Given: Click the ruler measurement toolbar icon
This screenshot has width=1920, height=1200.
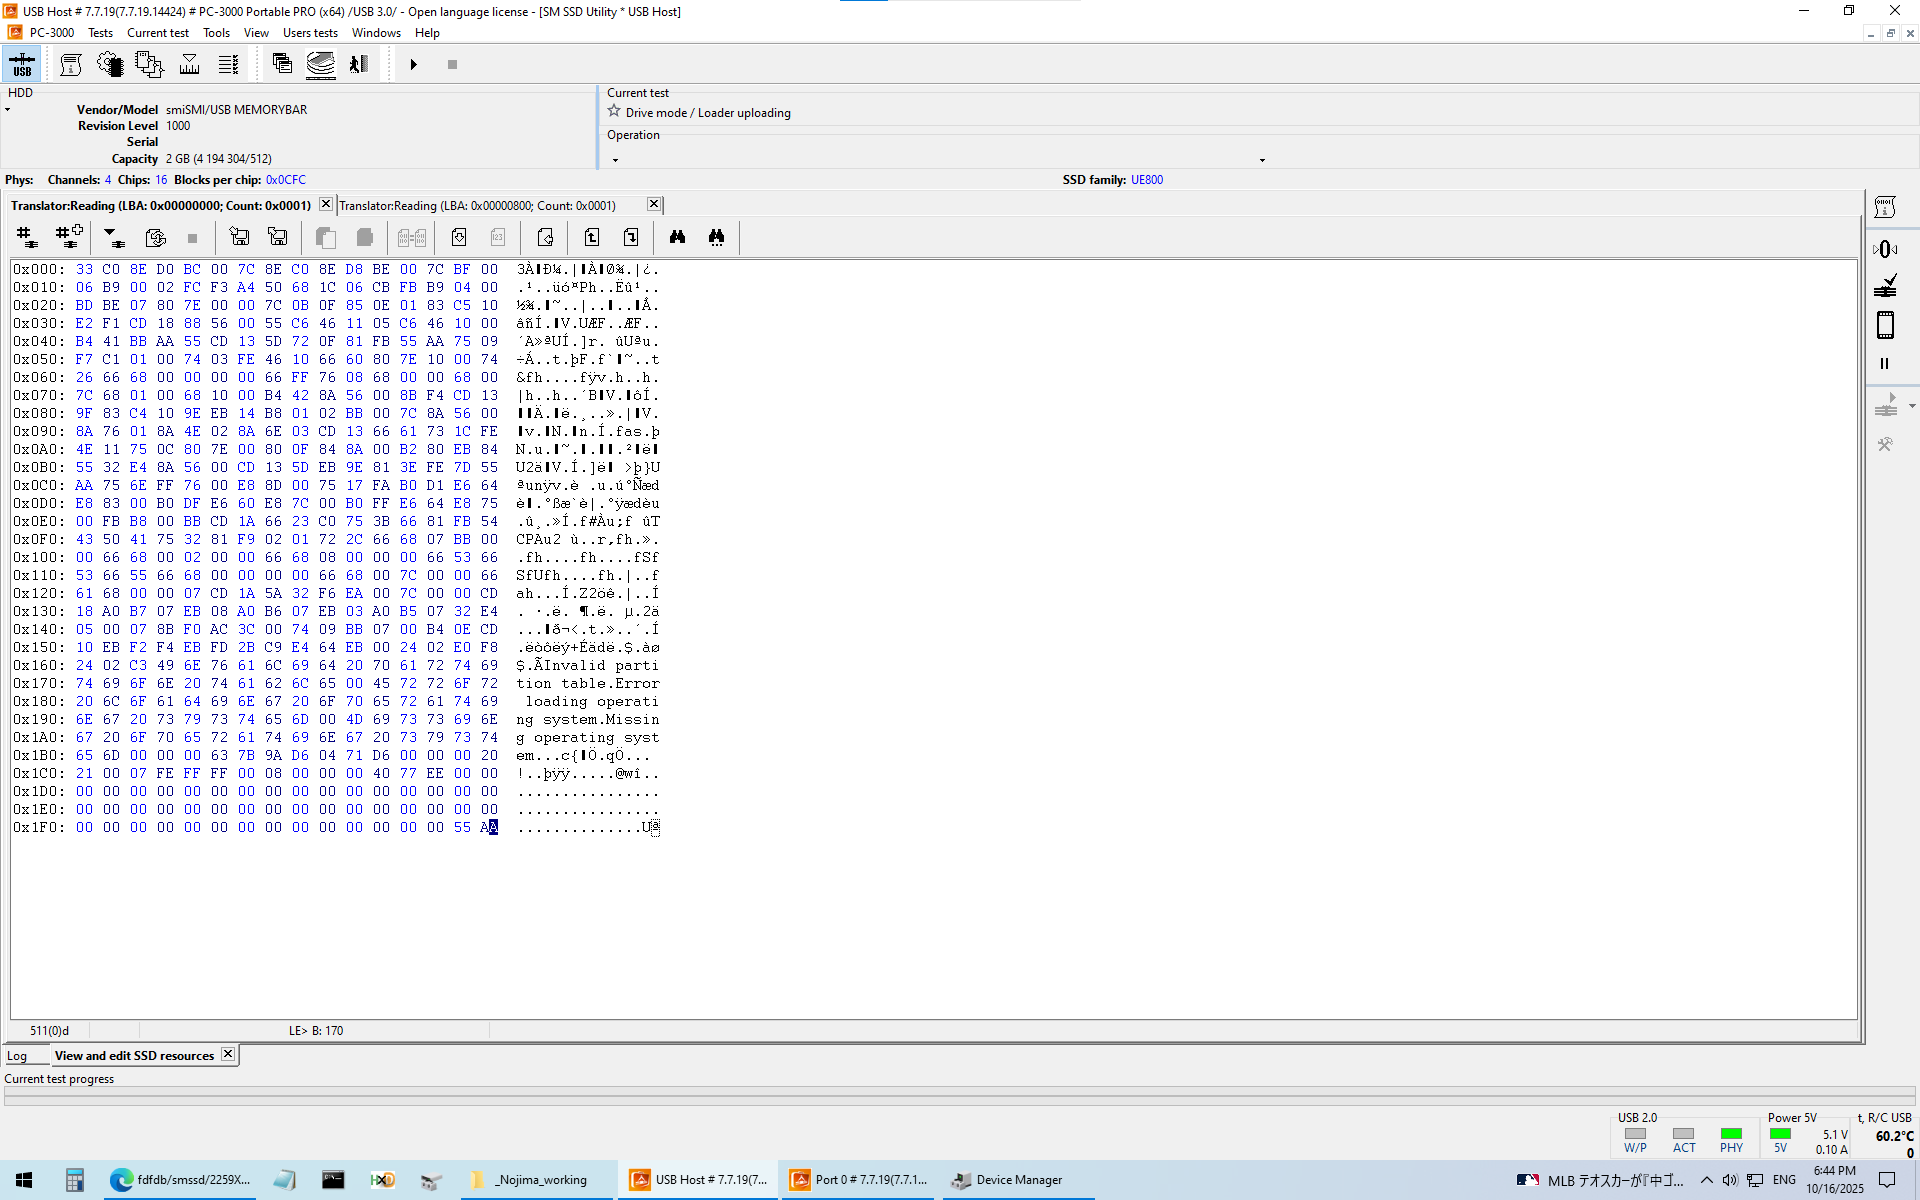Looking at the screenshot, I should pyautogui.click(x=189, y=64).
